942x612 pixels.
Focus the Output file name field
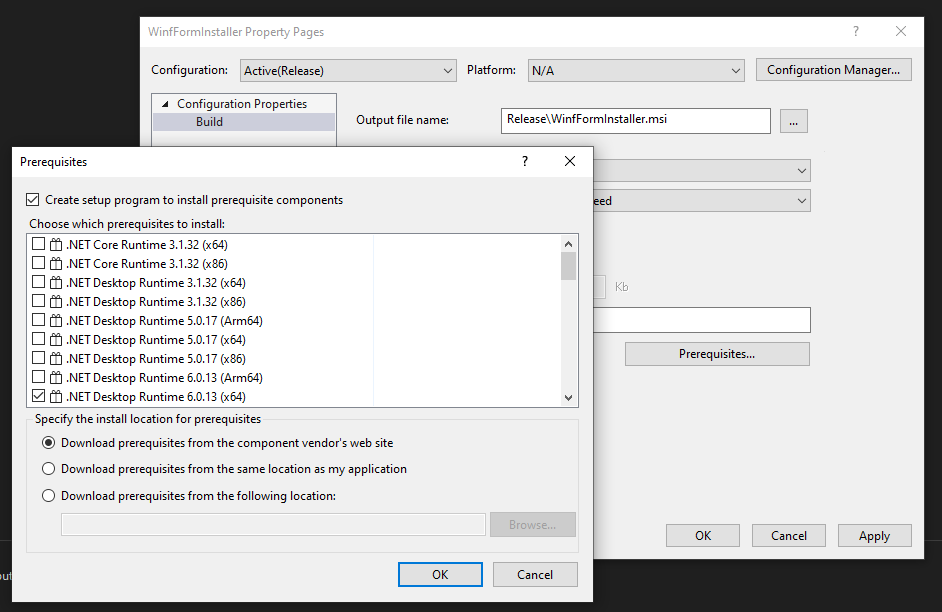pos(636,121)
